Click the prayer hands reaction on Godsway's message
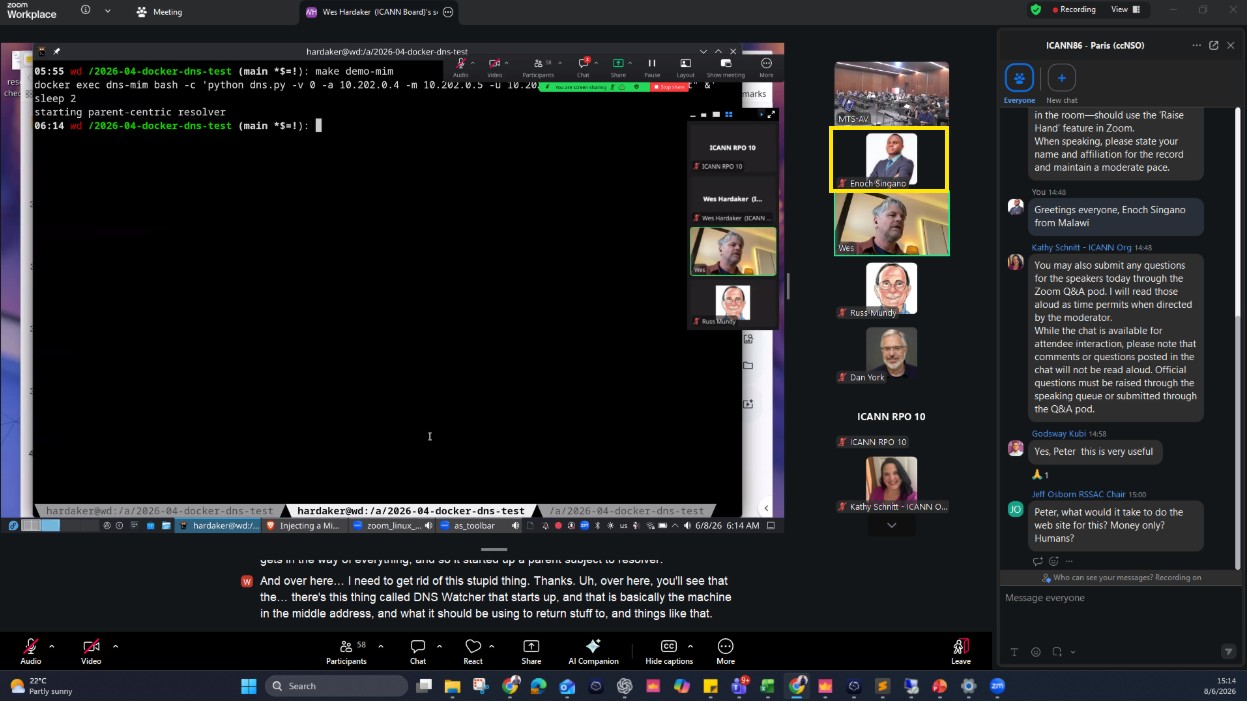 1041,475
